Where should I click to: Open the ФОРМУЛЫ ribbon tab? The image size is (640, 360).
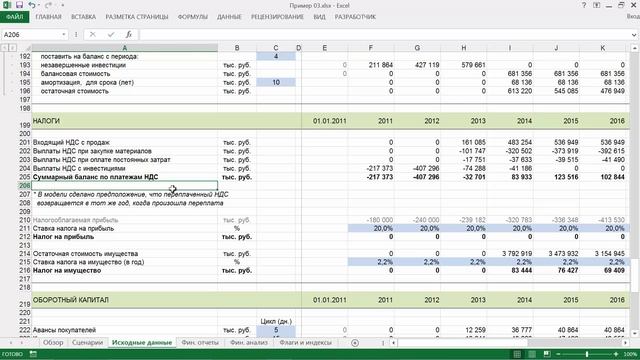(x=193, y=17)
